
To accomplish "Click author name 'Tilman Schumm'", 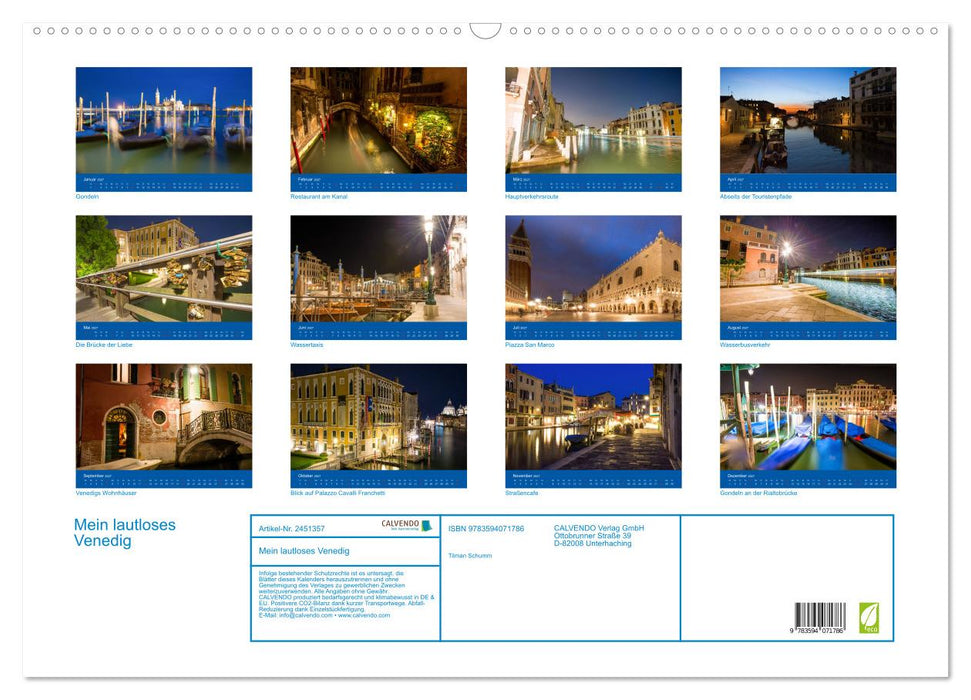I will coord(470,556).
